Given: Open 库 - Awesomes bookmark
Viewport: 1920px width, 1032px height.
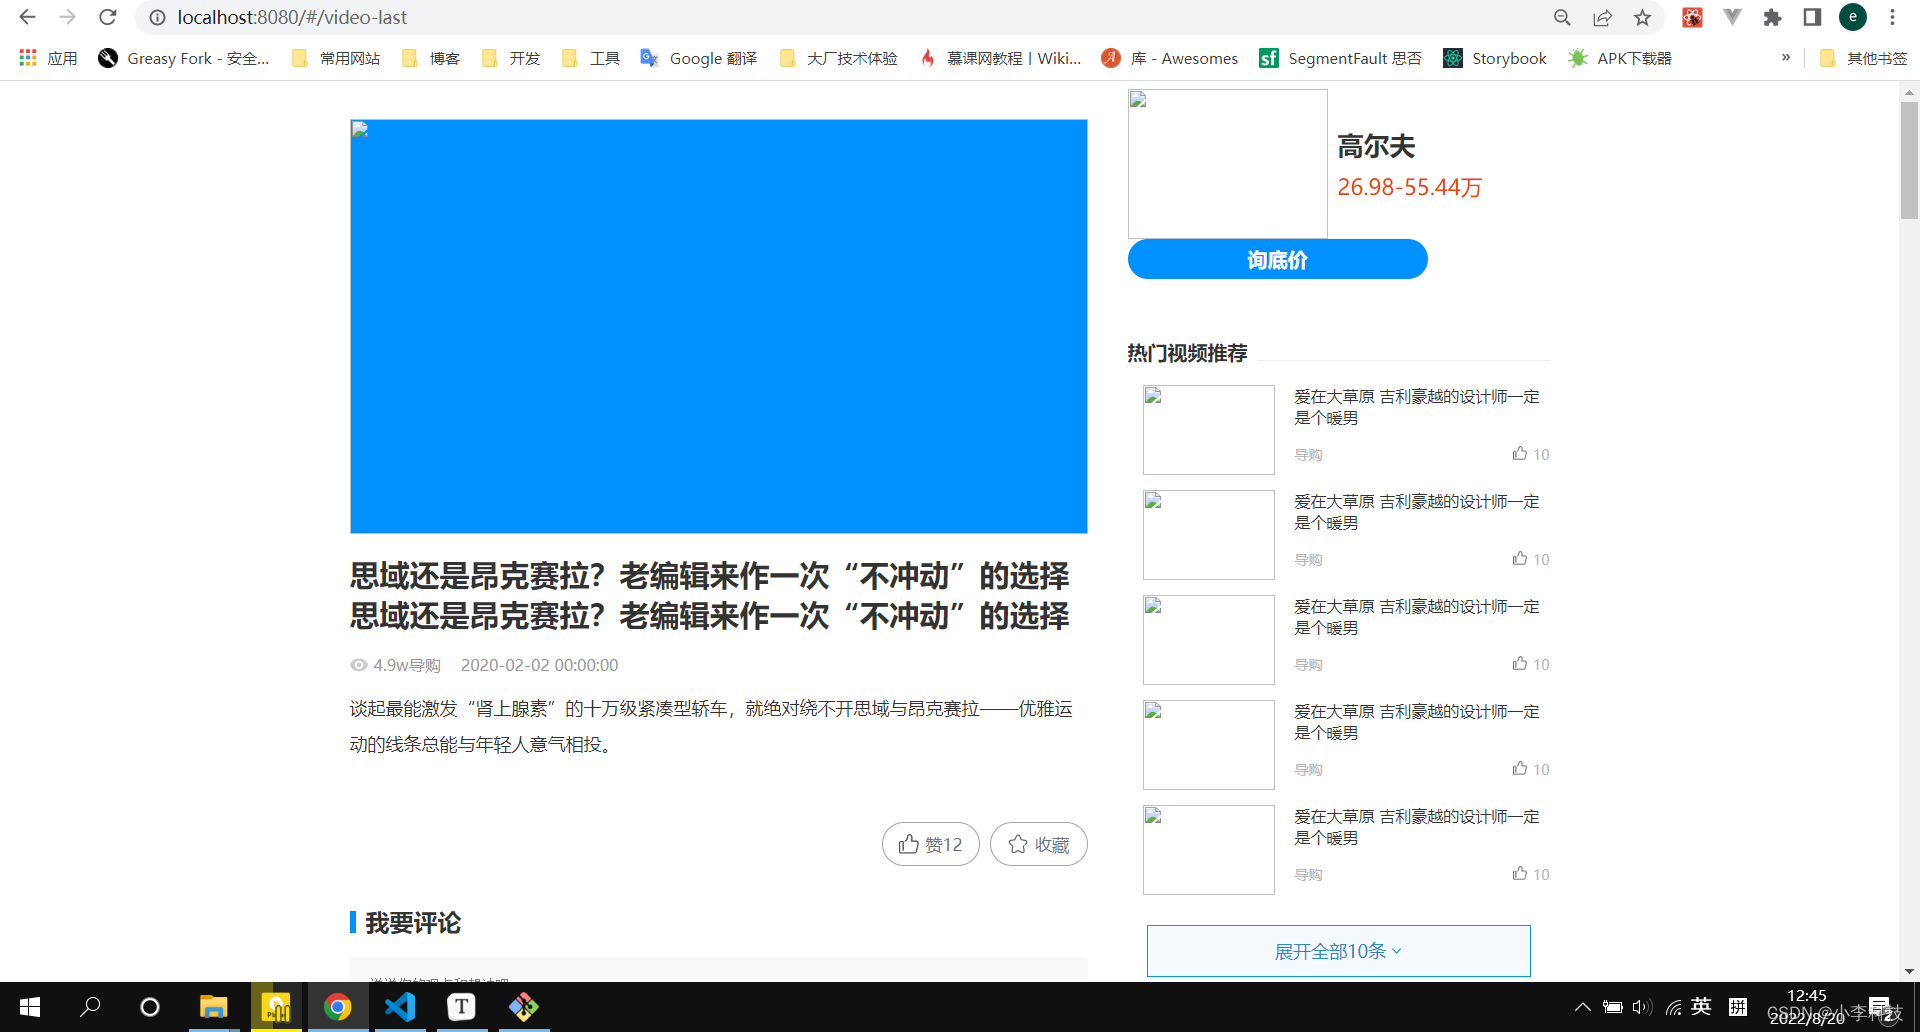Looking at the screenshot, I should pyautogui.click(x=1169, y=58).
